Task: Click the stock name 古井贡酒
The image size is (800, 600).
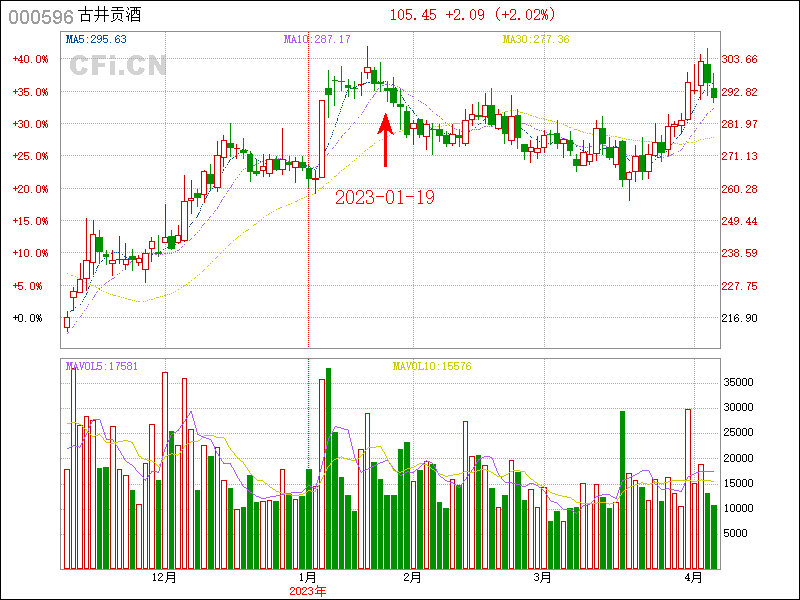Action: (110, 15)
